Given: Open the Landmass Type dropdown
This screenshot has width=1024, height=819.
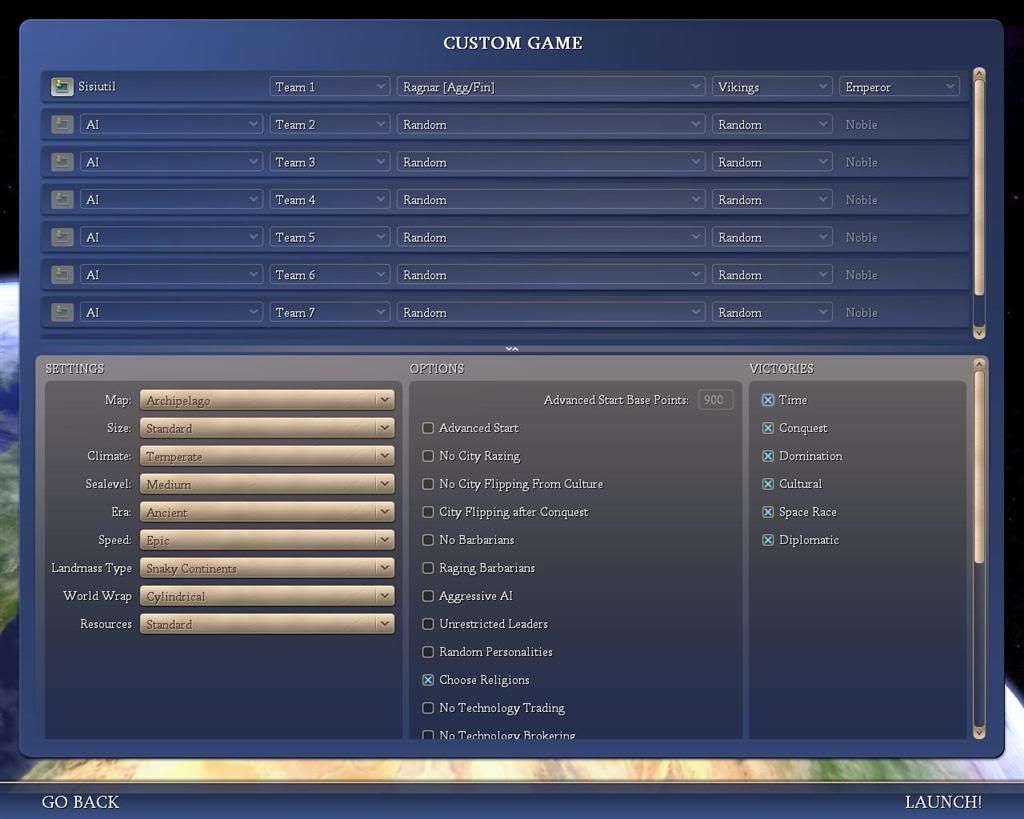Looking at the screenshot, I should tap(267, 568).
